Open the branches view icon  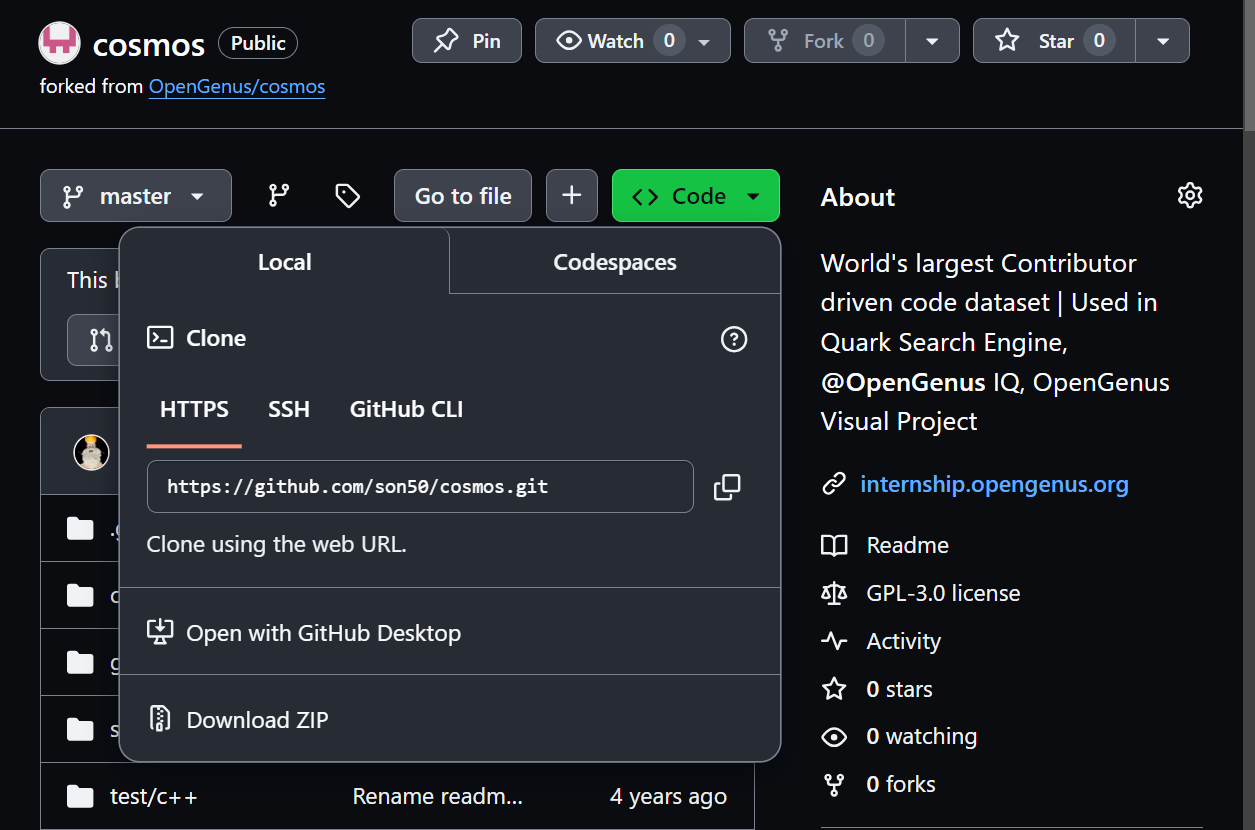click(x=279, y=196)
